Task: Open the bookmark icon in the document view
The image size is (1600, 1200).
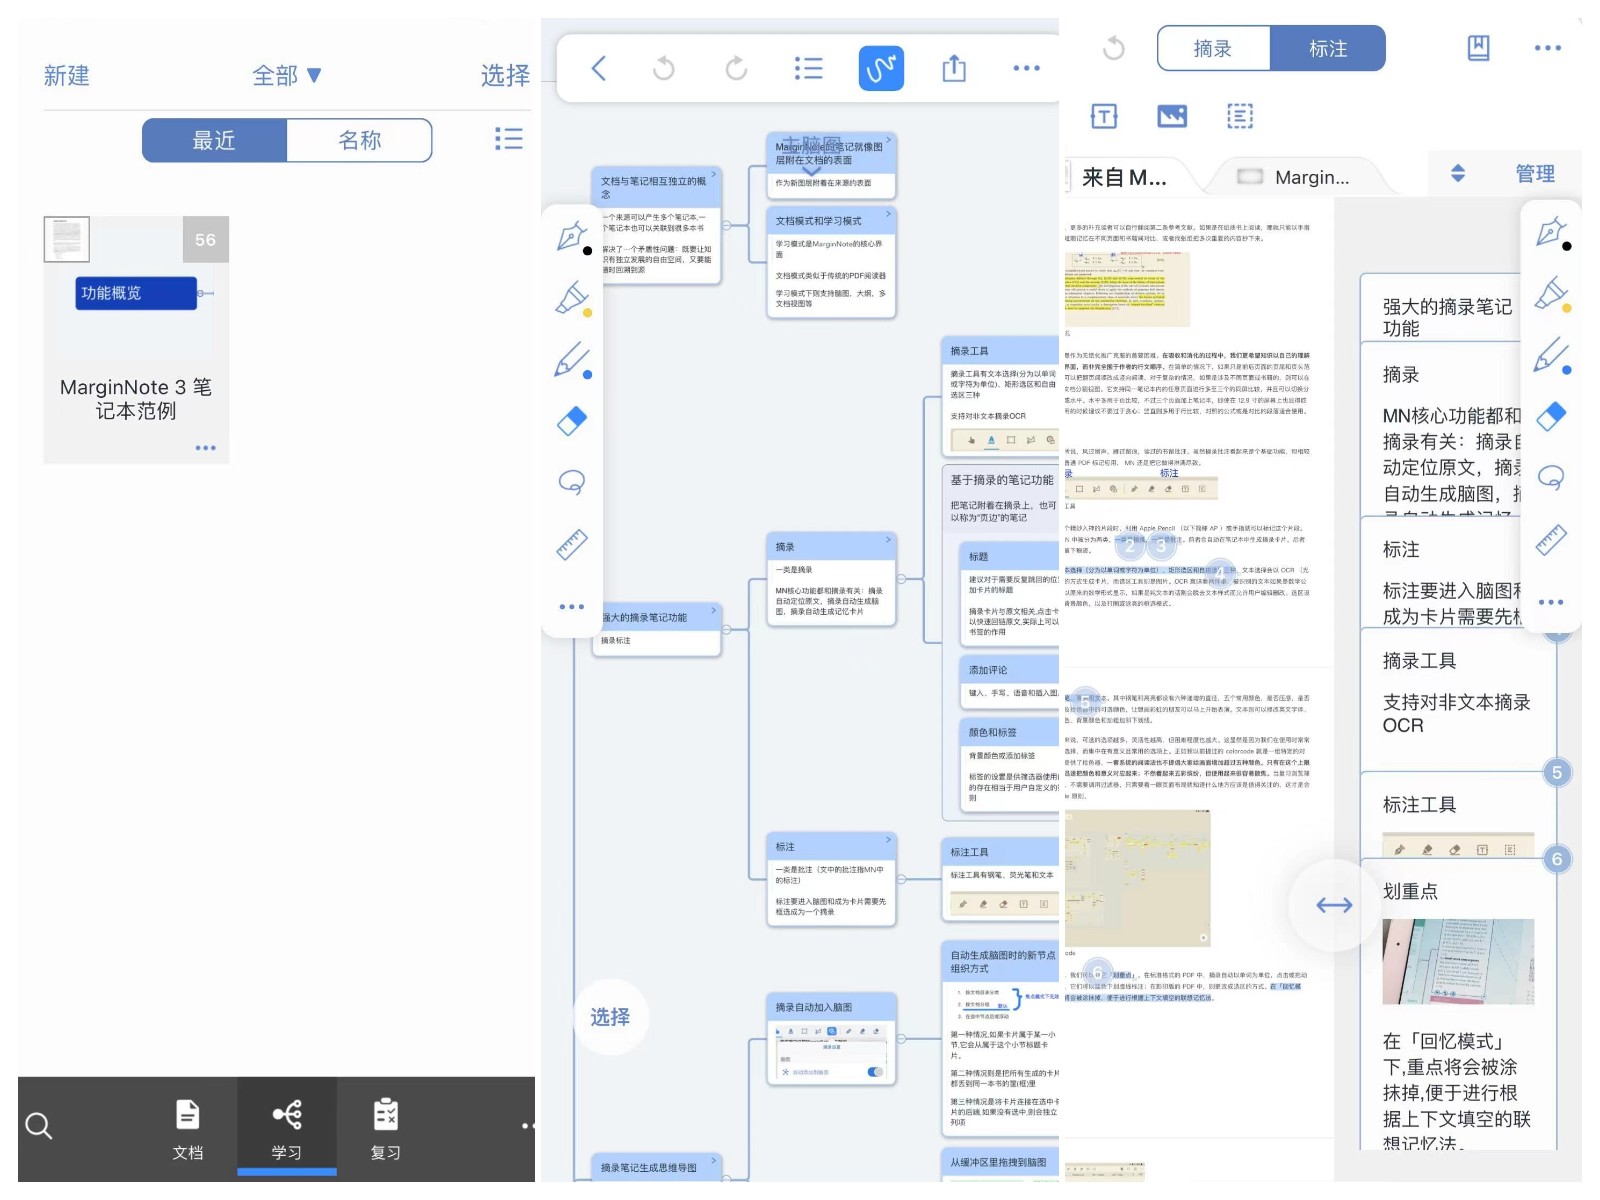Action: click(x=1478, y=48)
